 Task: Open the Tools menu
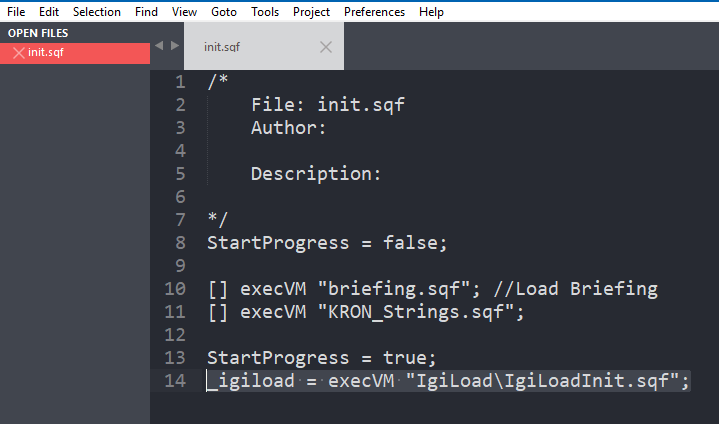(x=265, y=12)
